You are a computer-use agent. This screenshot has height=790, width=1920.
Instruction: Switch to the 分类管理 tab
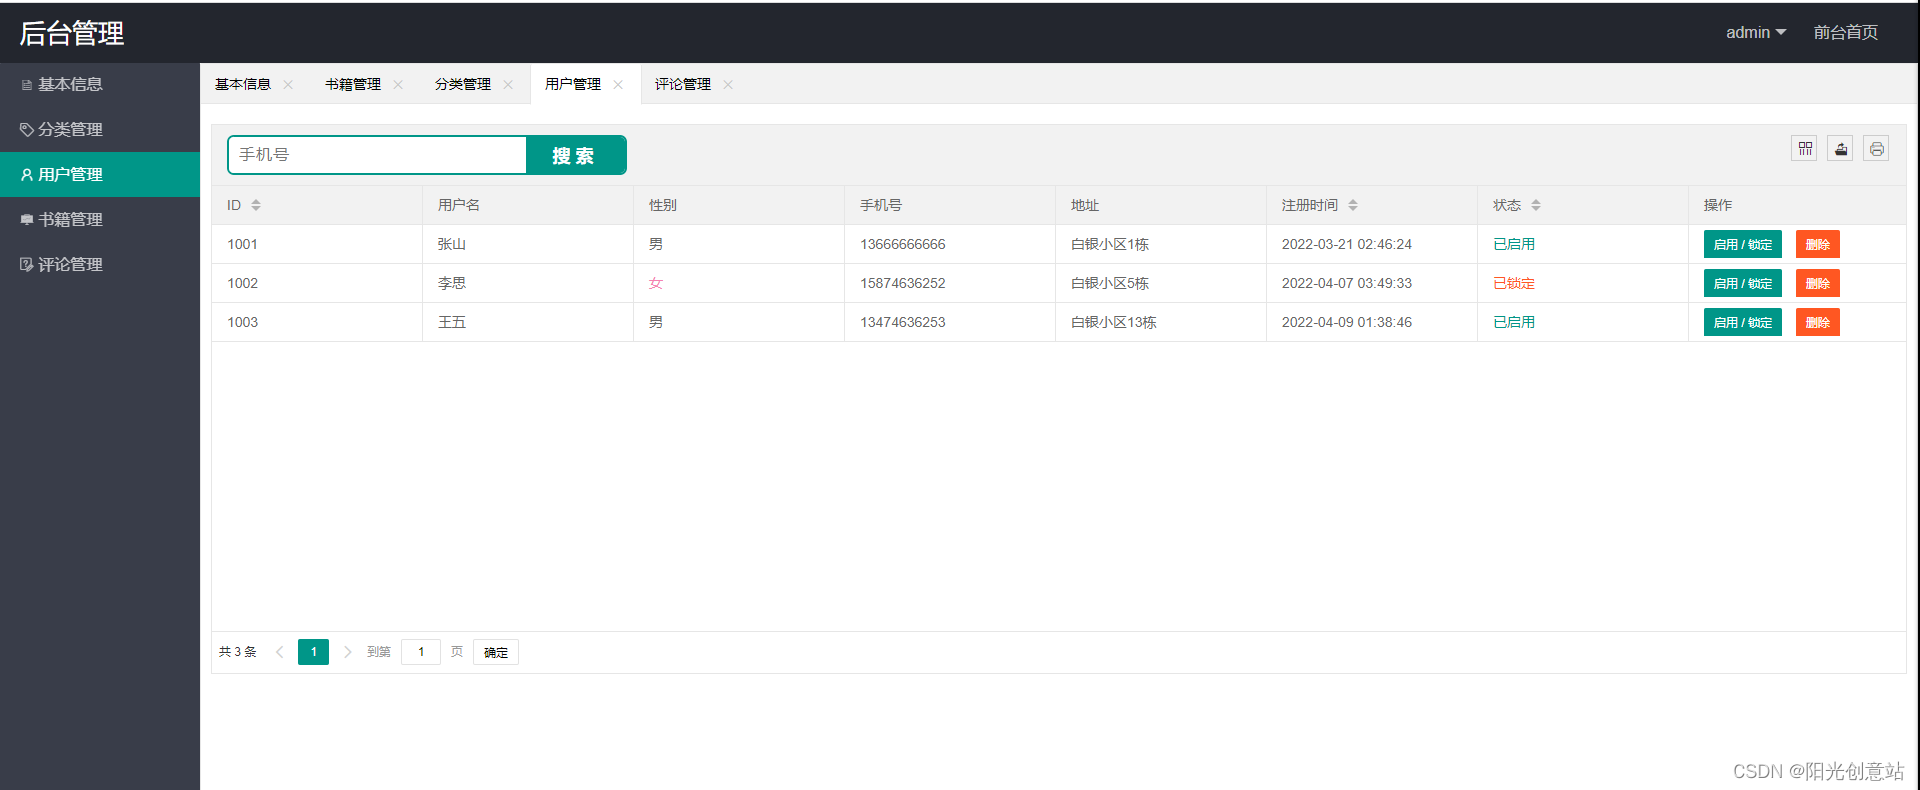point(463,84)
